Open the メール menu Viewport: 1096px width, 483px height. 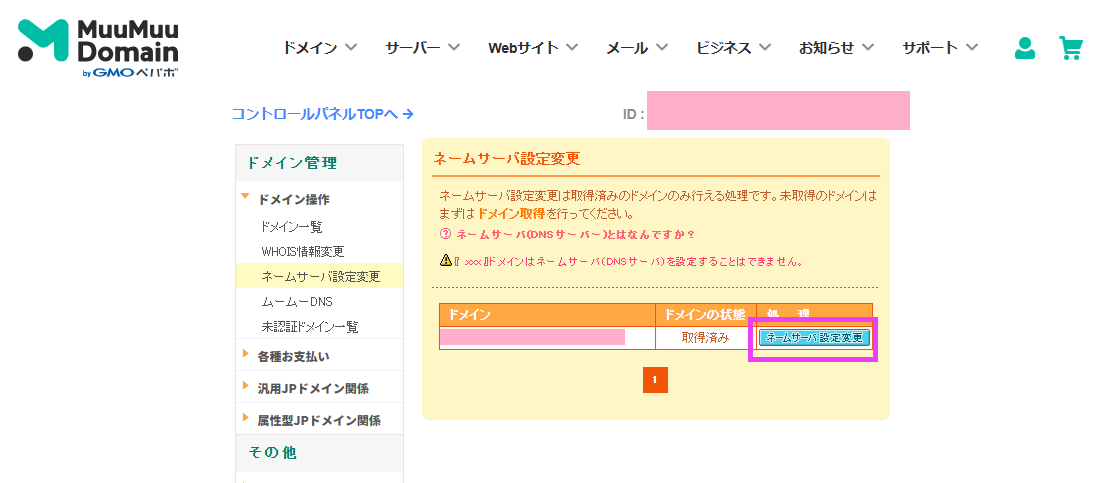coord(637,48)
